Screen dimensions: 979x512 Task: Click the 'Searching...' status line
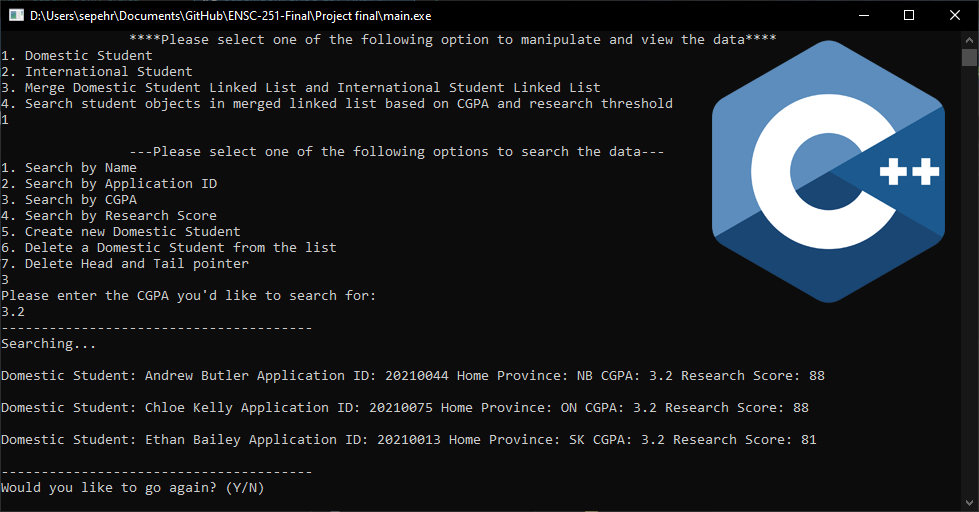pyautogui.click(x=49, y=344)
